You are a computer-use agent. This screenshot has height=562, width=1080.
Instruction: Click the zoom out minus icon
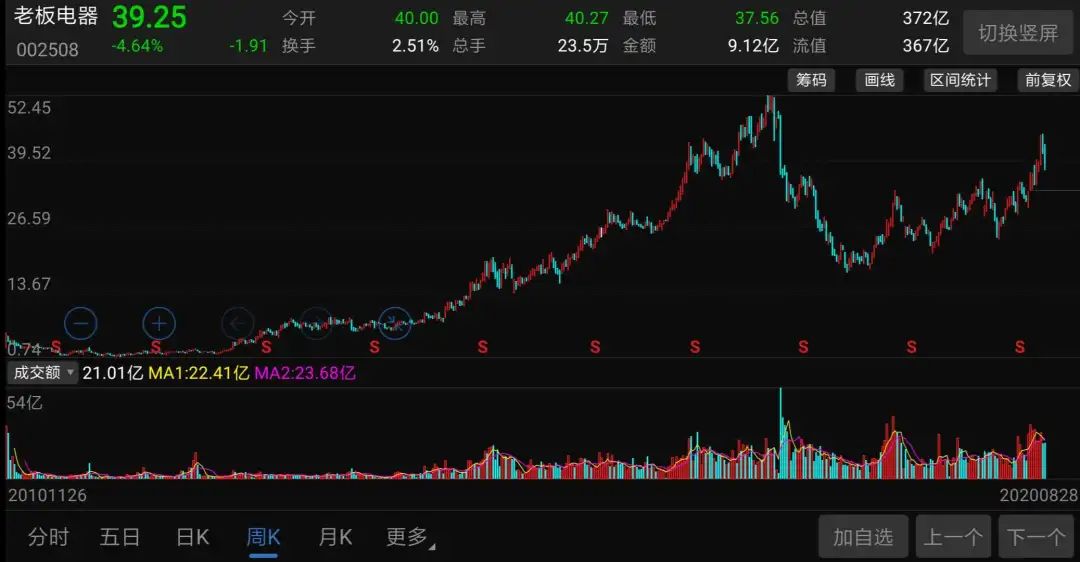[81, 323]
